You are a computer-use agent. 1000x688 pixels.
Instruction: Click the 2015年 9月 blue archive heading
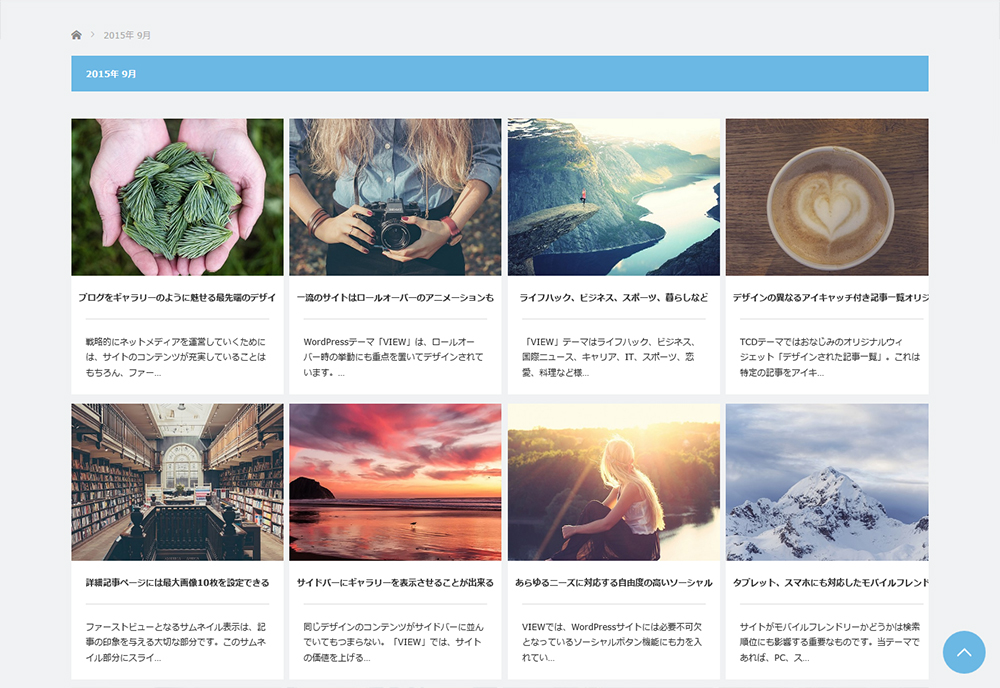[500, 73]
